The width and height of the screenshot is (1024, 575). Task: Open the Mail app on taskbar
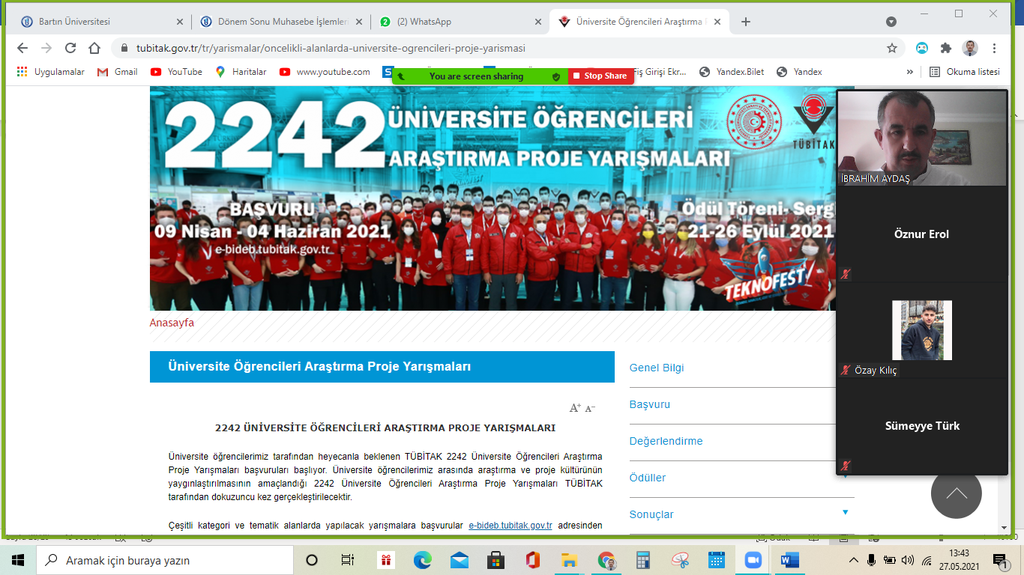coord(459,560)
